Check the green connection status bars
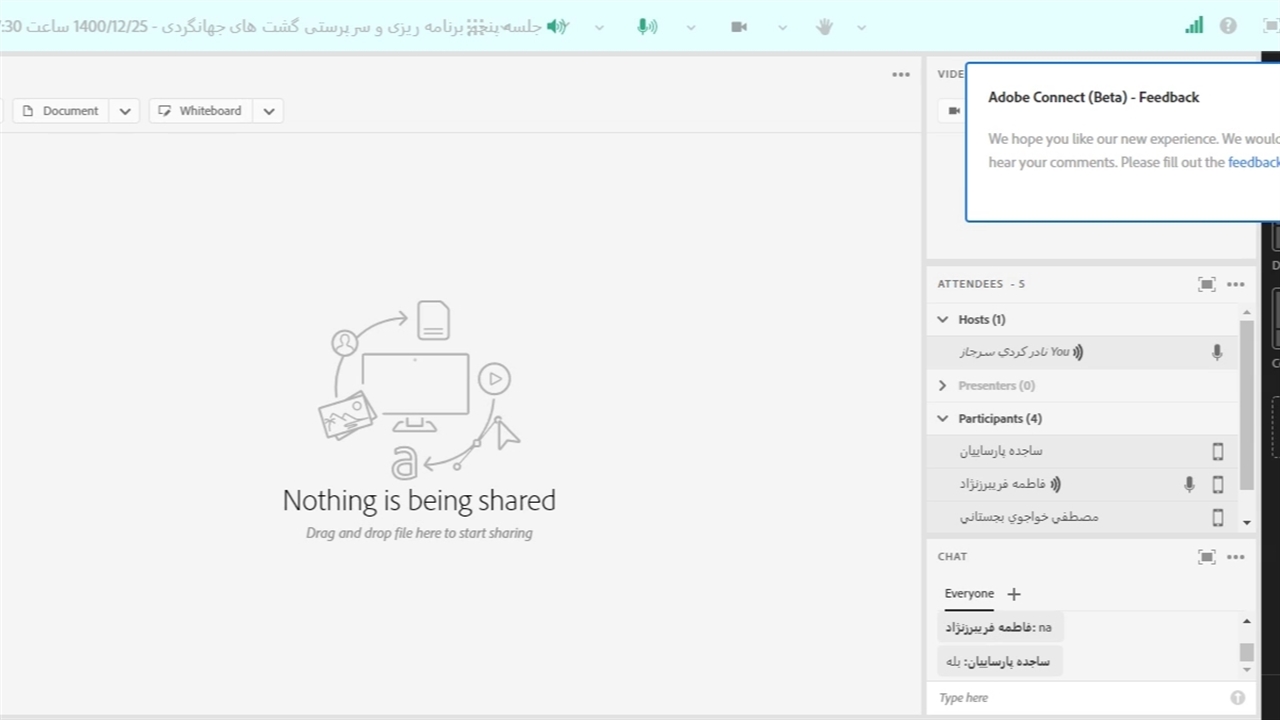The image size is (1280, 720). (x=1194, y=26)
